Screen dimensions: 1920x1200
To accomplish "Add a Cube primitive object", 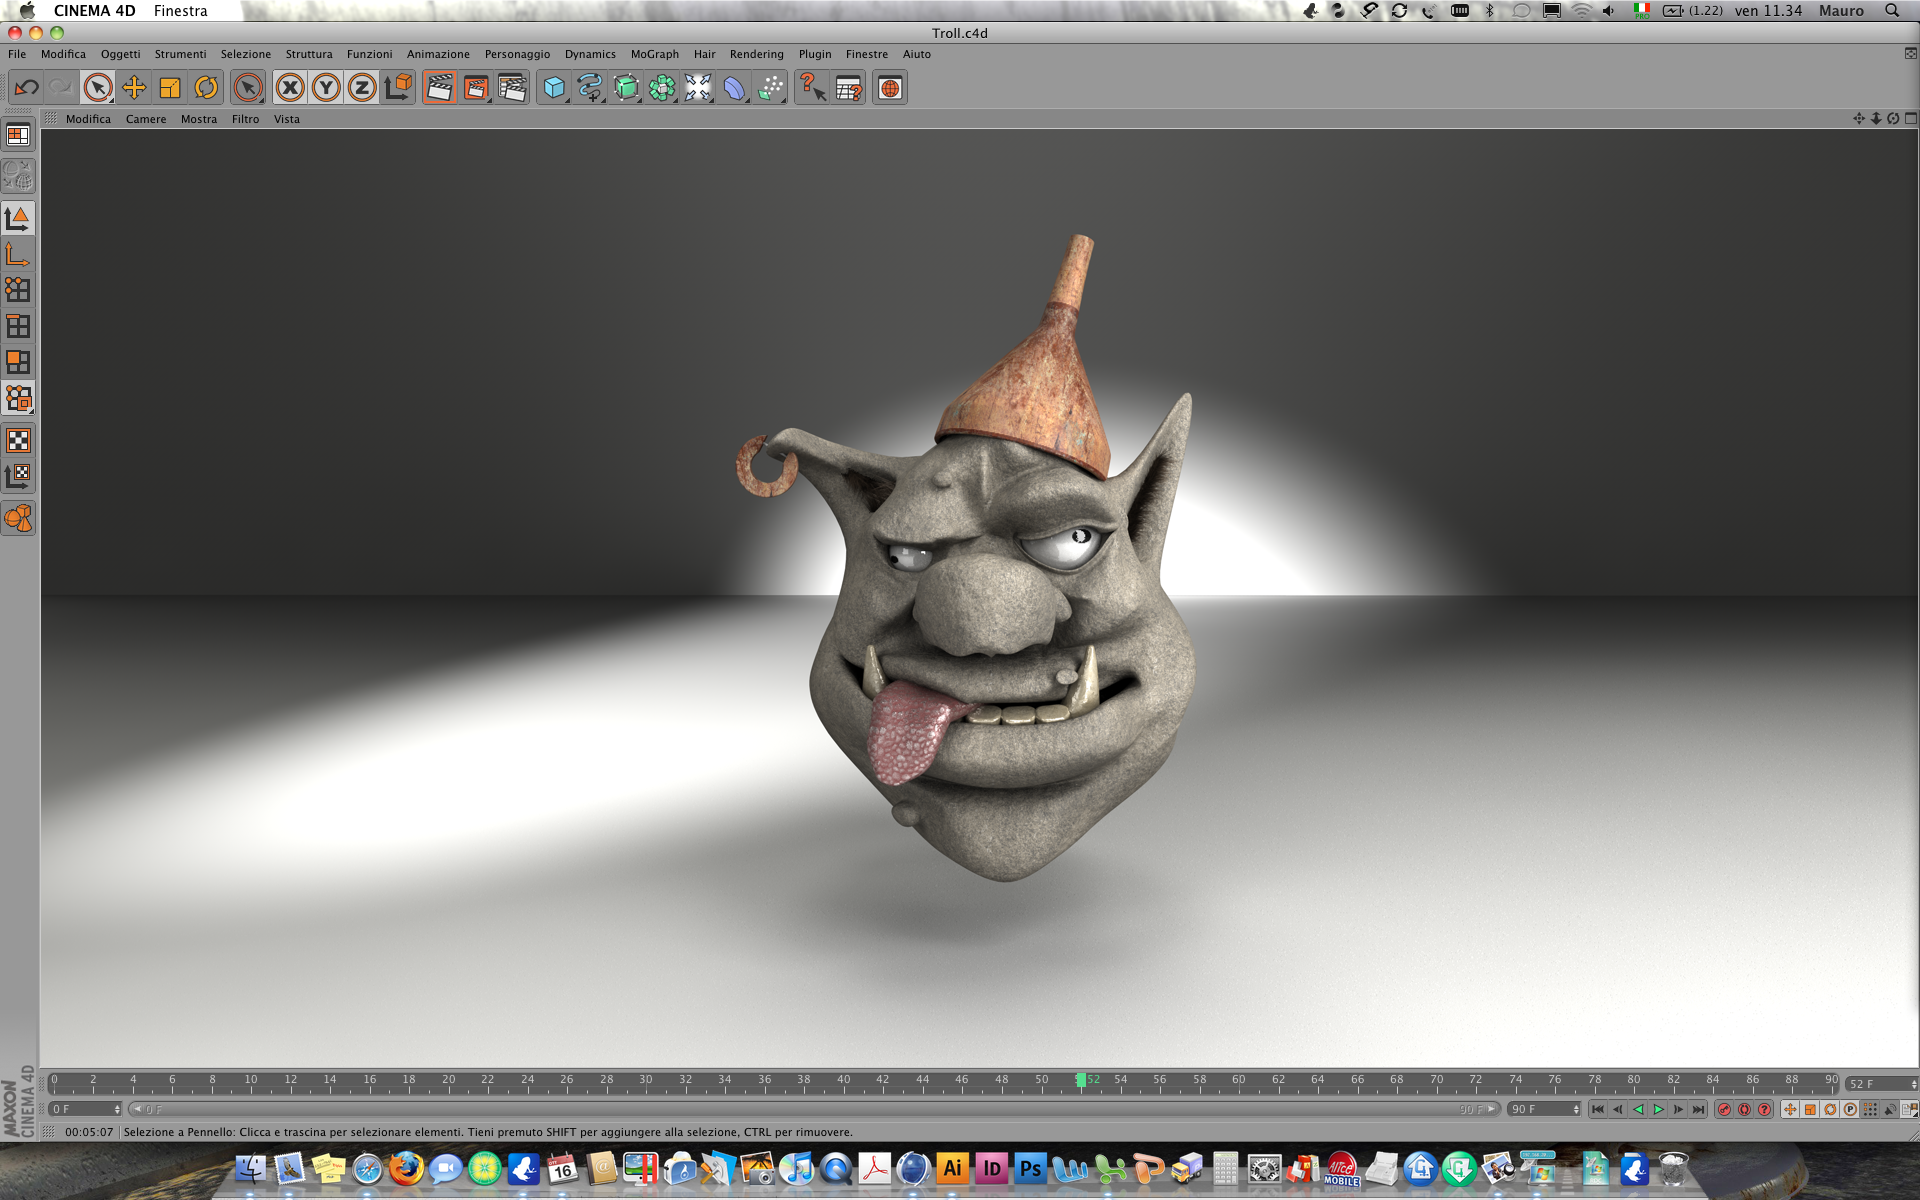I will pos(553,88).
